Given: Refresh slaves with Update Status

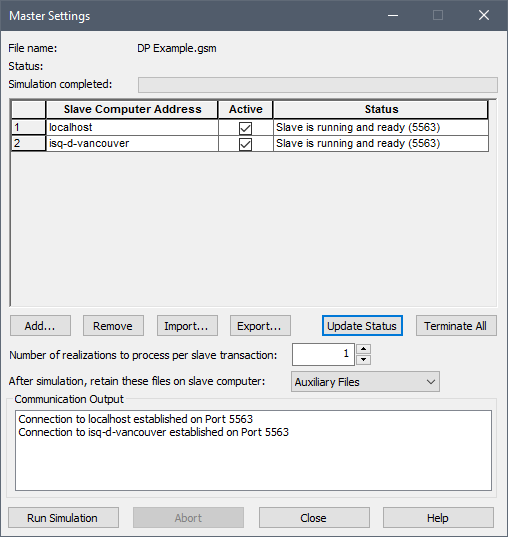Looking at the screenshot, I should [x=362, y=326].
